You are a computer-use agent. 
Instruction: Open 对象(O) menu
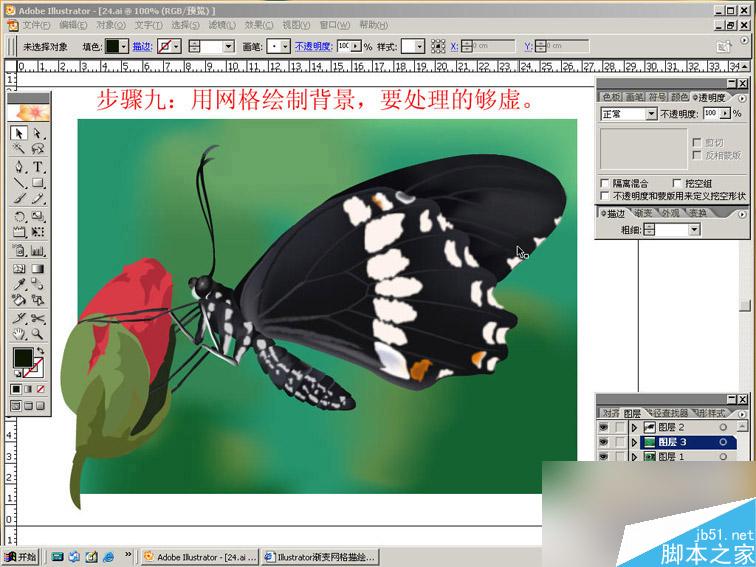(111, 25)
